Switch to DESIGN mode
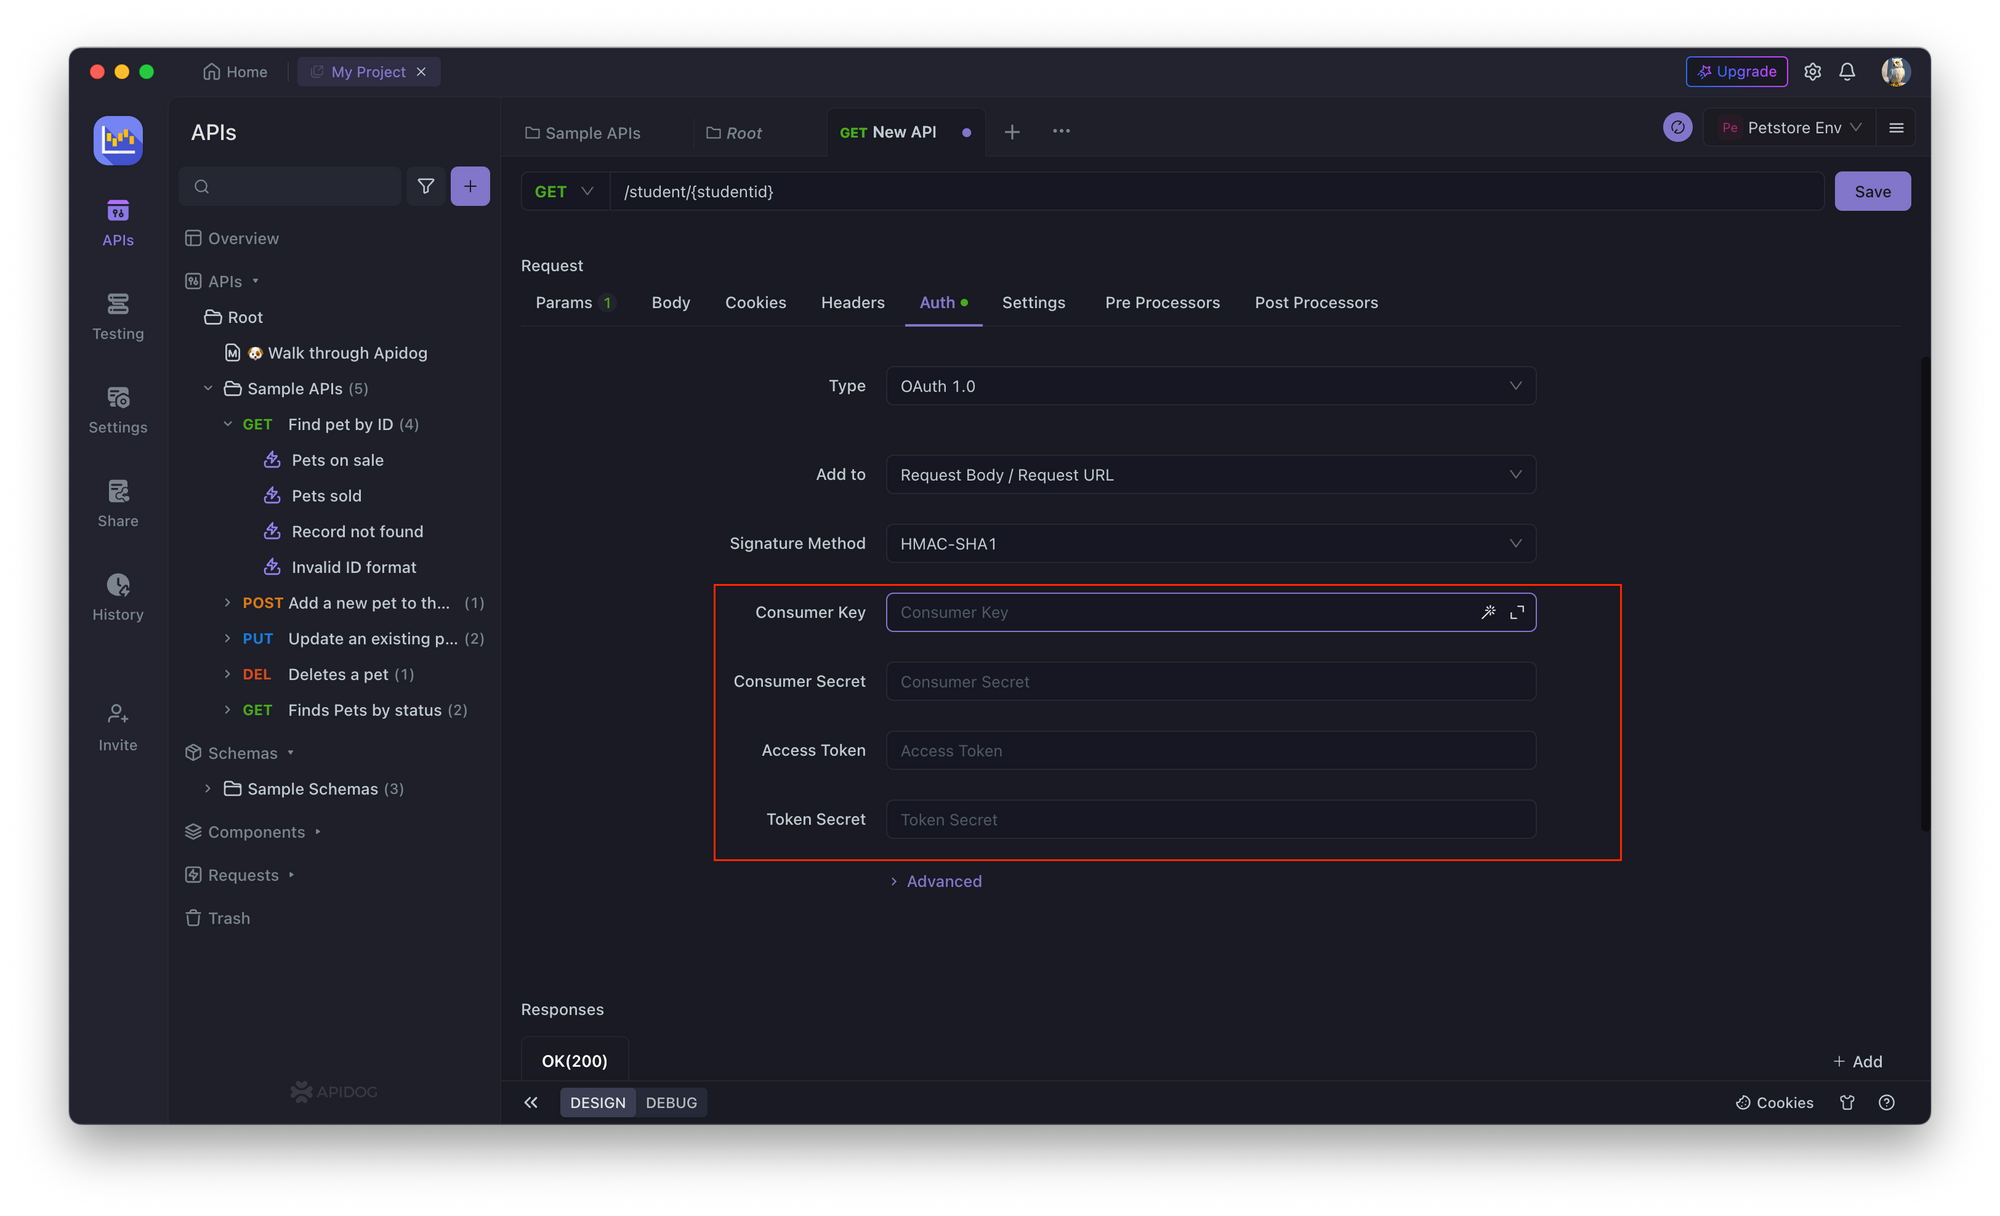 [598, 1102]
